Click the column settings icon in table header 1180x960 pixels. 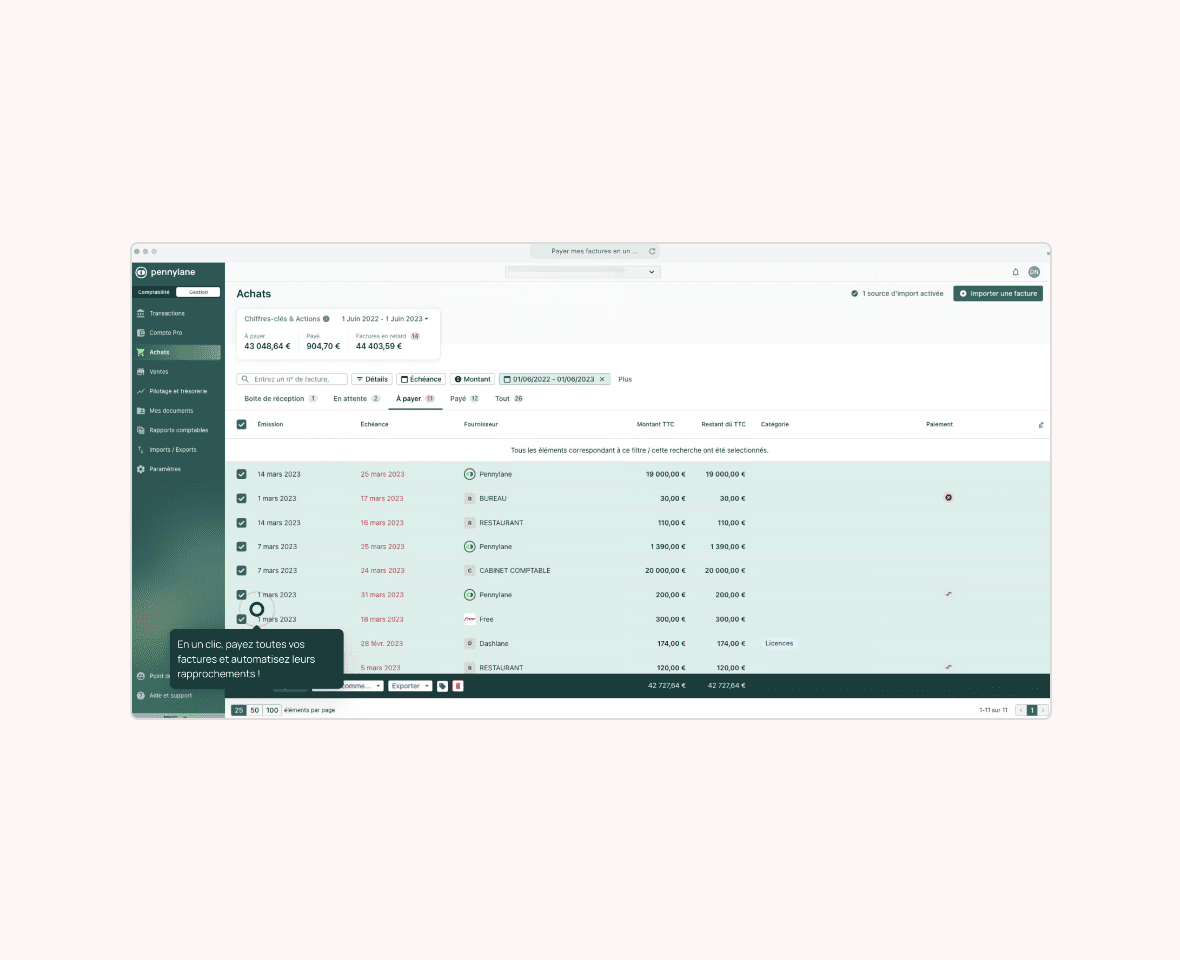coord(1041,425)
